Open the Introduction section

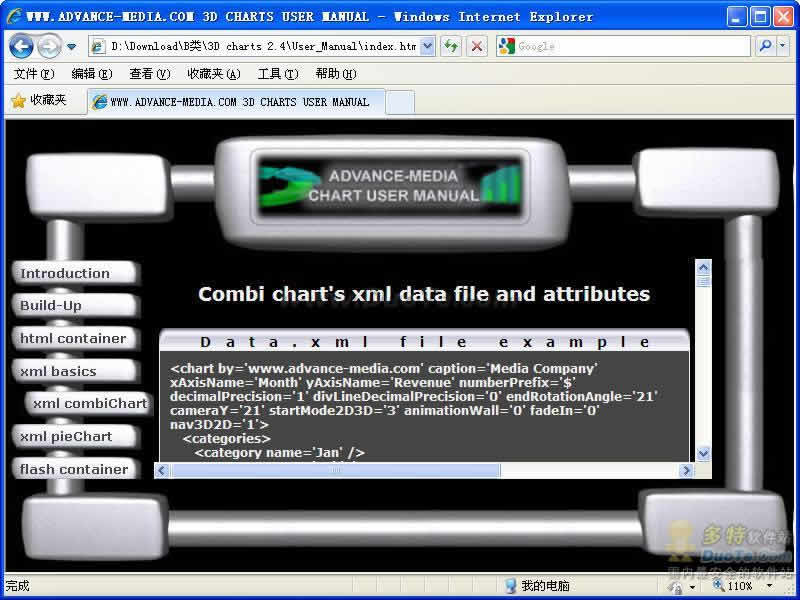click(74, 273)
